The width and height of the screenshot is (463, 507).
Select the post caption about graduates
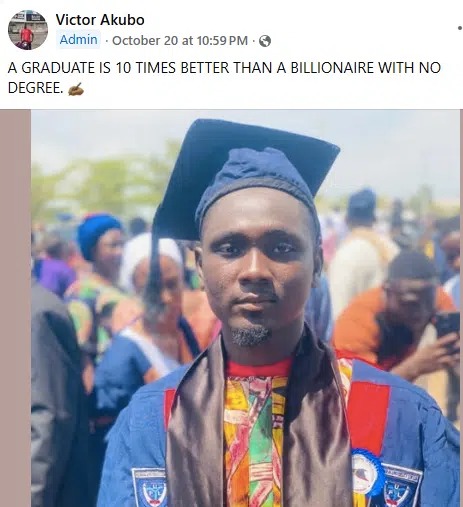pos(224,78)
